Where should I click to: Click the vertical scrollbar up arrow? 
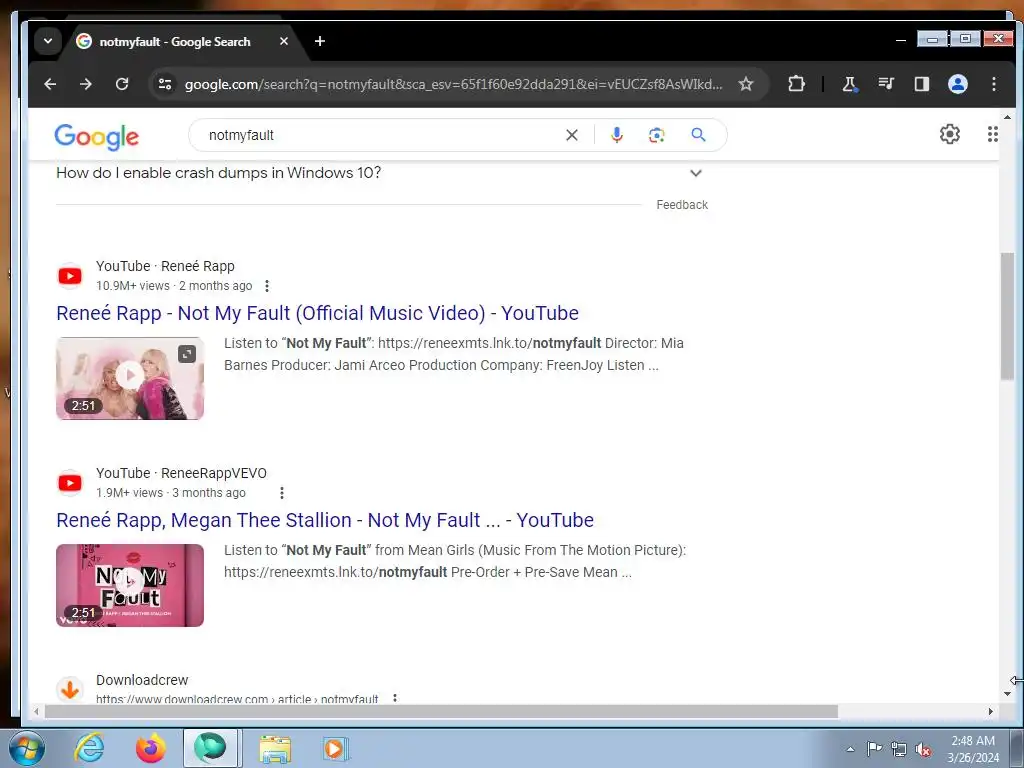(x=1008, y=117)
